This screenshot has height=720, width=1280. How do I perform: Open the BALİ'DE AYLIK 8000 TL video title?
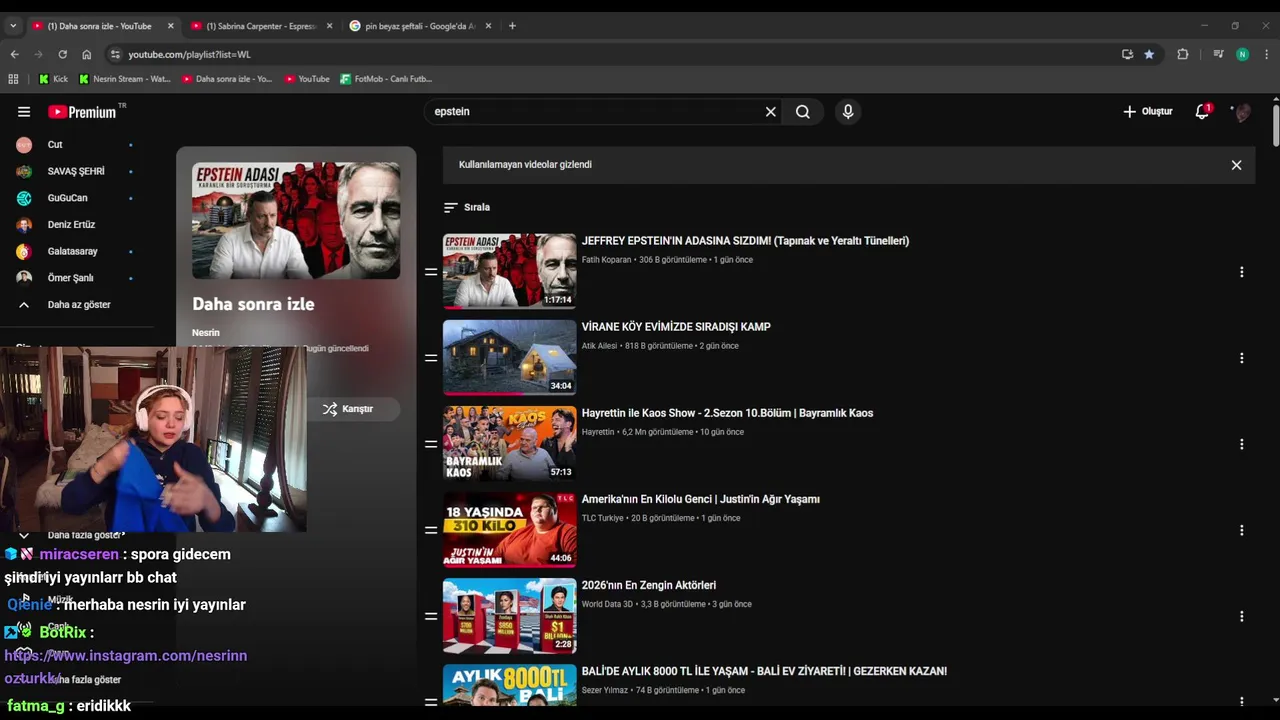coord(764,671)
